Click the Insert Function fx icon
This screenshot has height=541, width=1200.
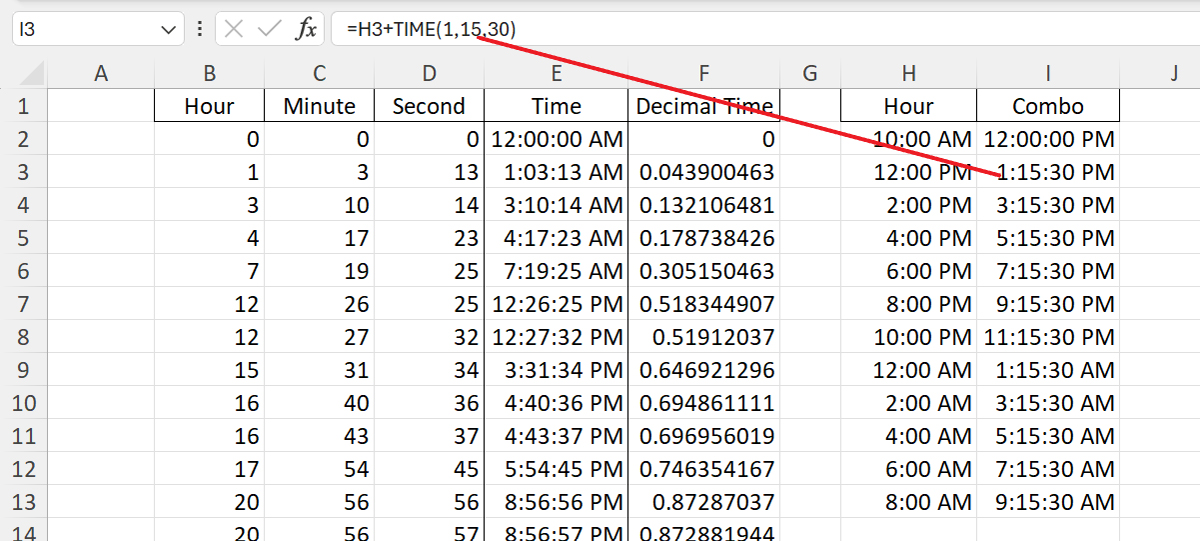click(x=306, y=29)
